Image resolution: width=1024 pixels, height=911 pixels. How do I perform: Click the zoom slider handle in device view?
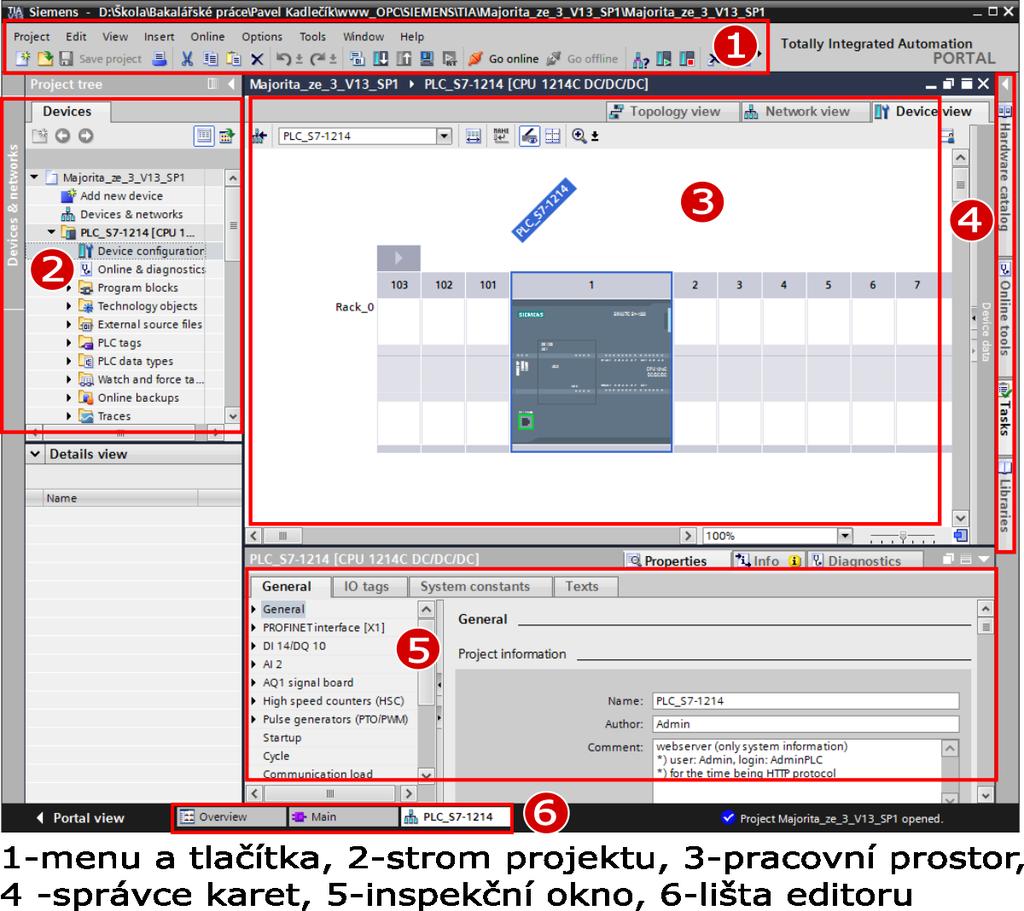903,536
